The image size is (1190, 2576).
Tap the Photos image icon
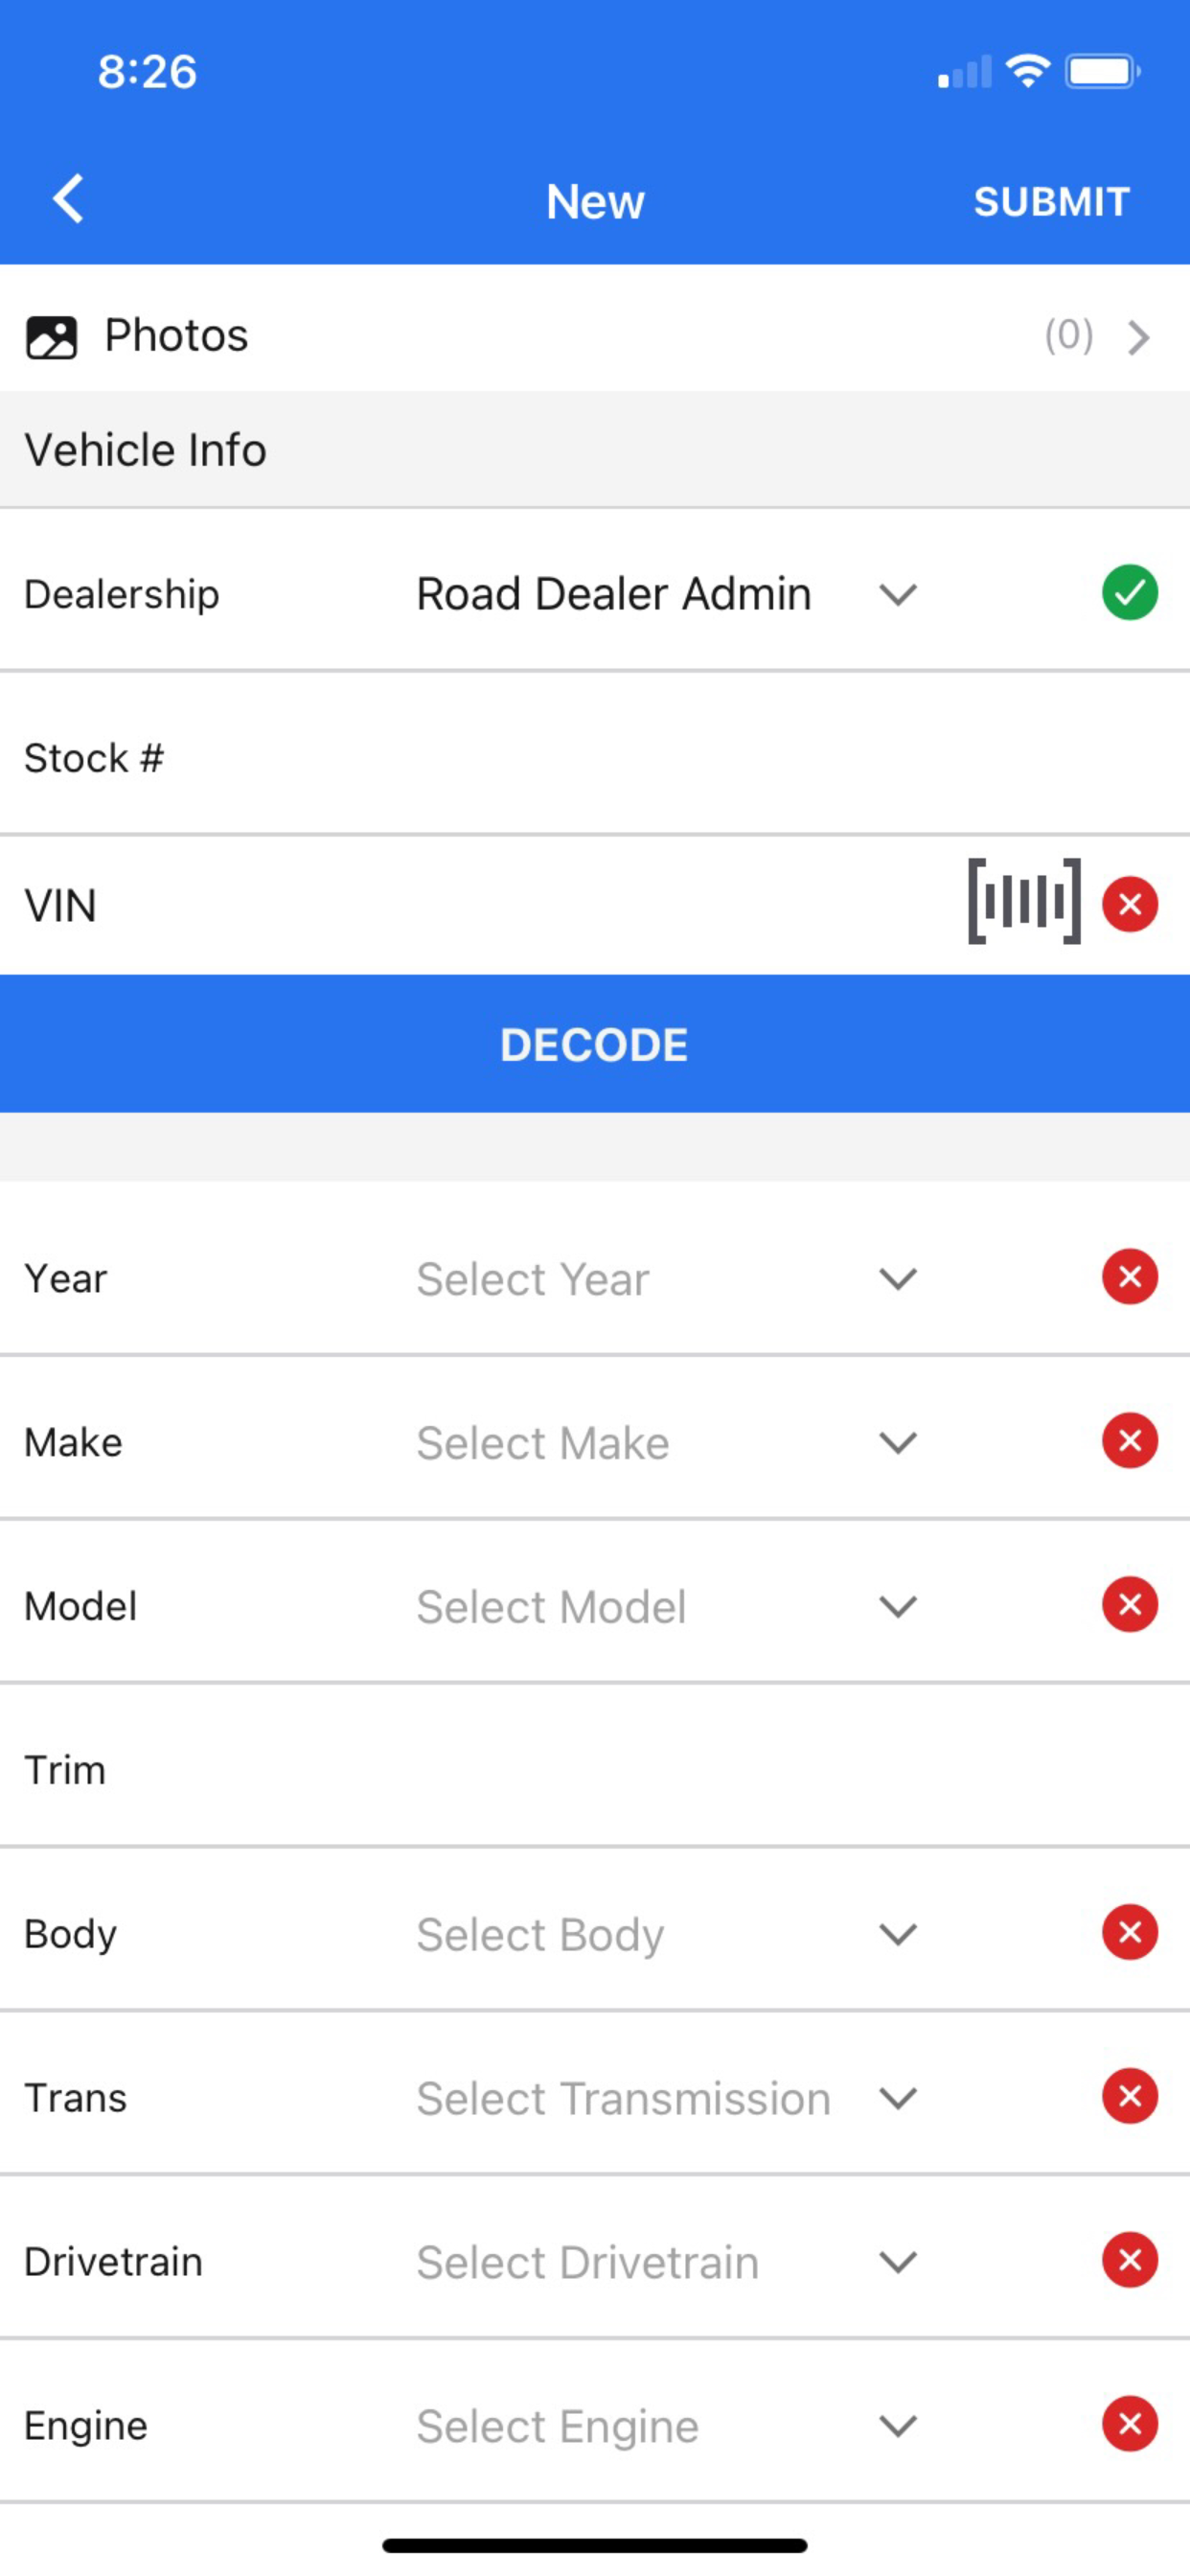[51, 337]
